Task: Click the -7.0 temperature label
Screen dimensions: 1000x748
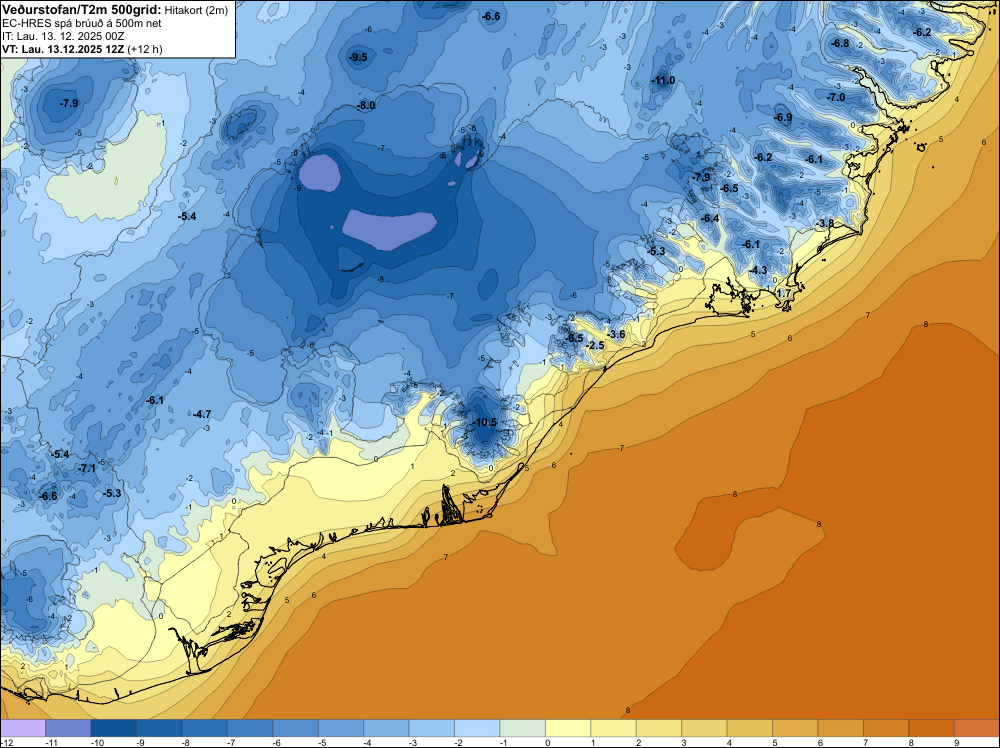Action: 836,97
